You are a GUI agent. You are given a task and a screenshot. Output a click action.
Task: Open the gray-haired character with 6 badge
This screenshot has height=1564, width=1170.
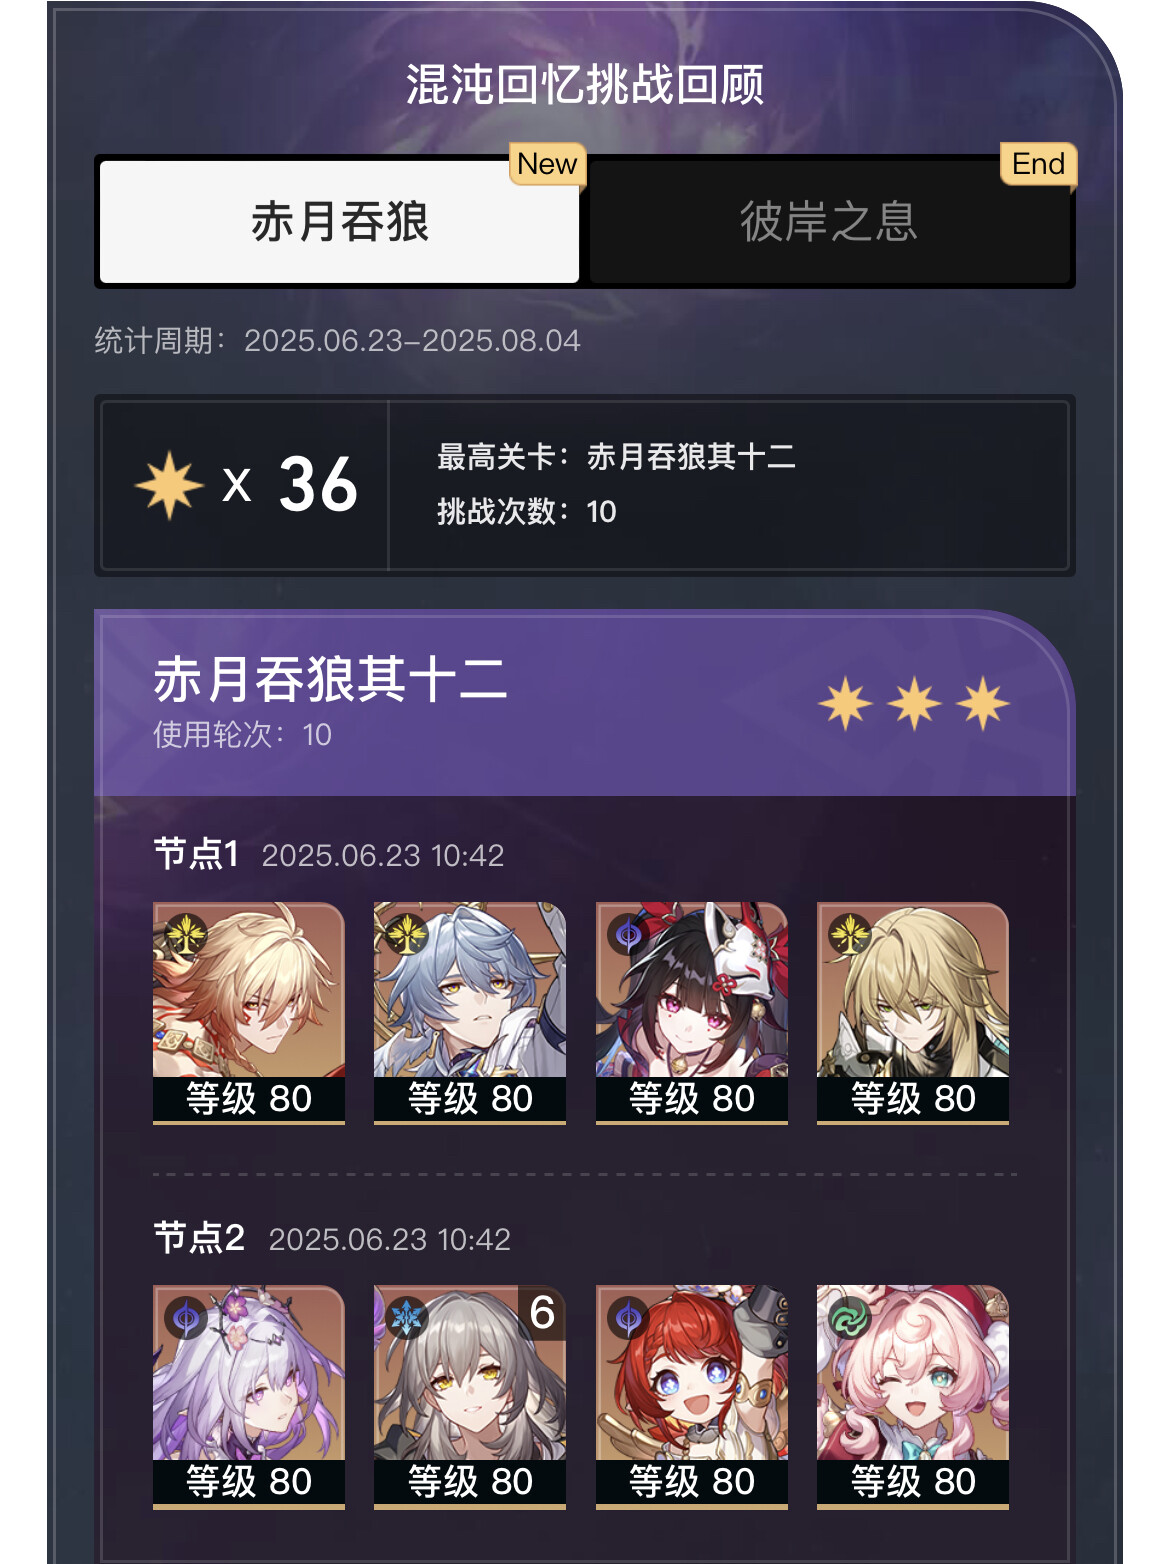[470, 1397]
